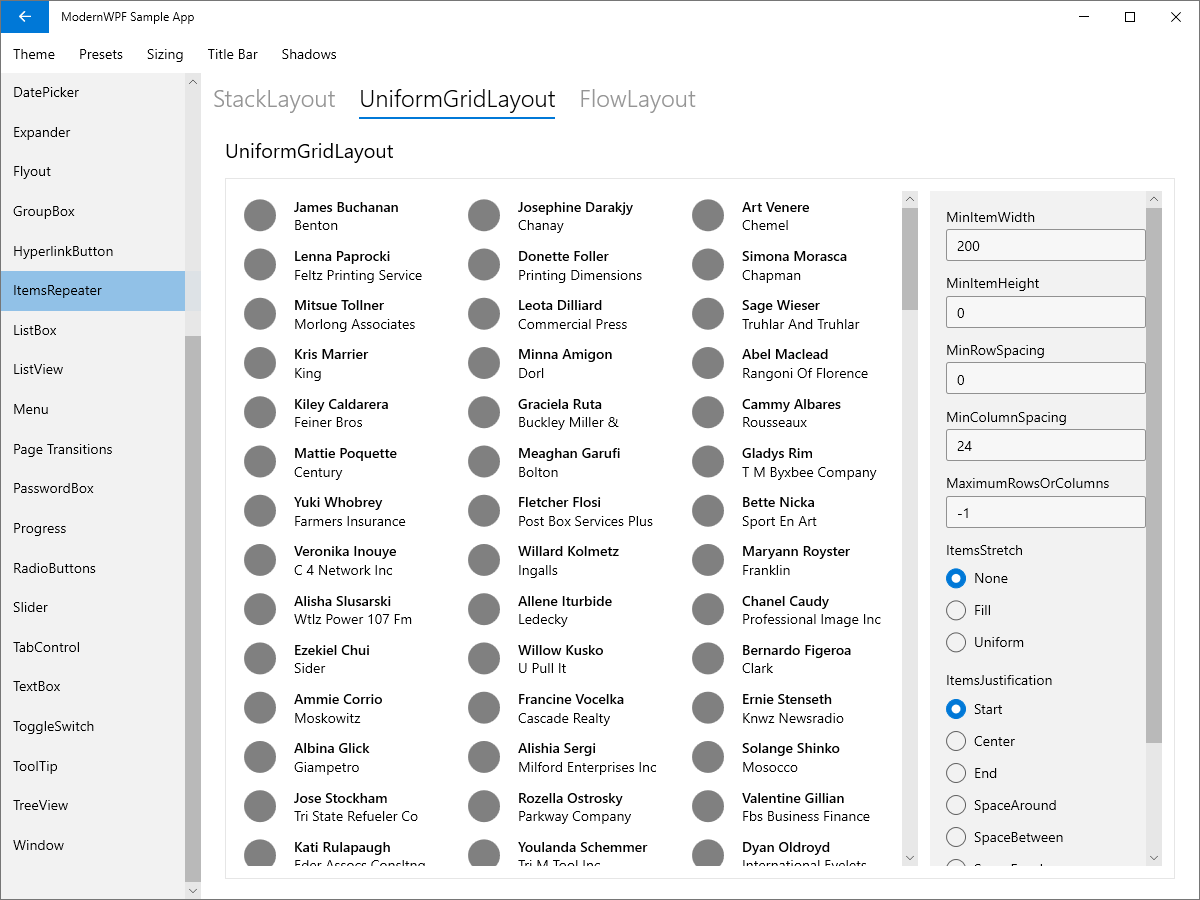The image size is (1200, 900).
Task: Select SpaceAround for ItemsJustification
Action: point(1001,805)
